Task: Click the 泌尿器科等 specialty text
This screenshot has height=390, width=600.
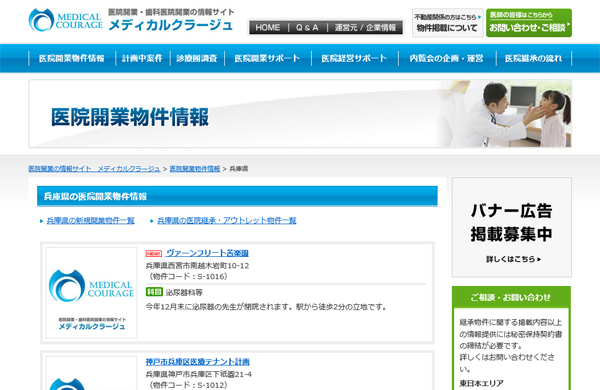Action: [x=184, y=293]
